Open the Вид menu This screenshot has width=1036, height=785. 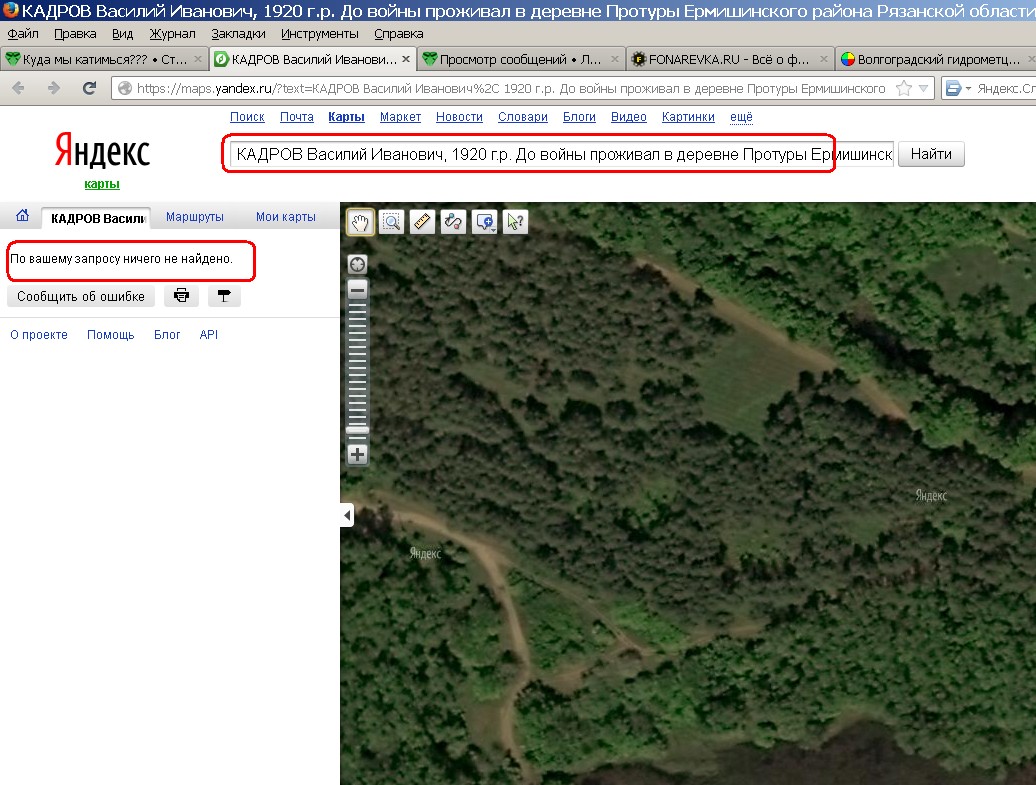[122, 34]
